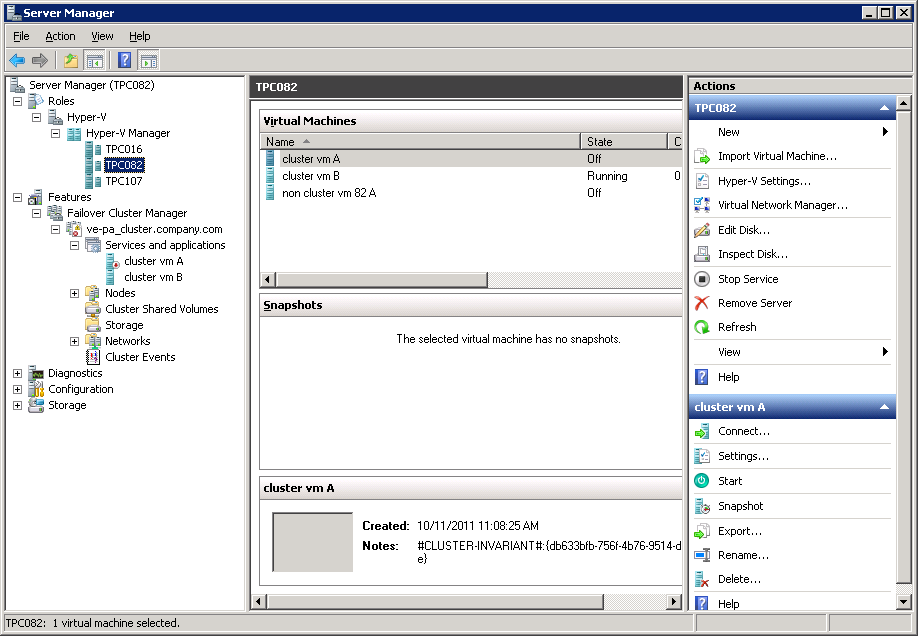This screenshot has width=918, height=636.
Task: Click Snapshot action for cluster vm A
Action: [x=741, y=506]
